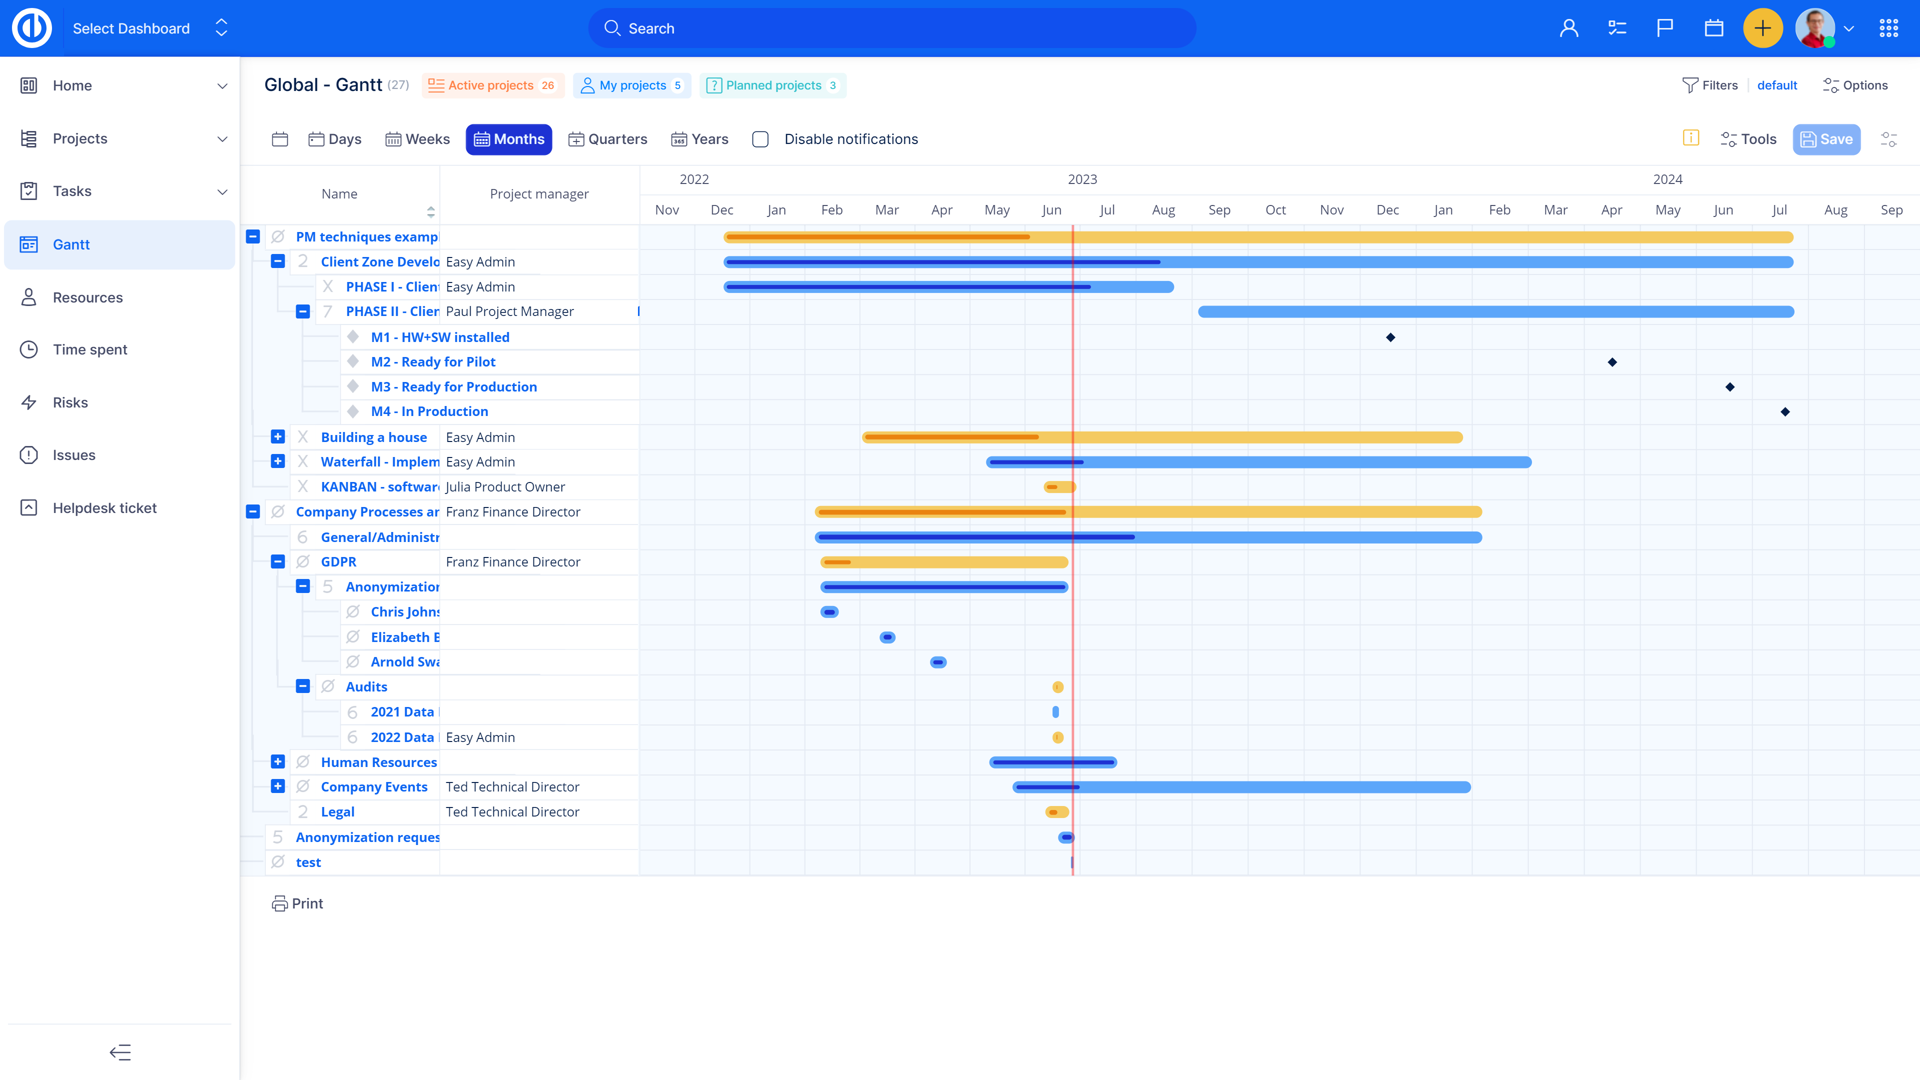The width and height of the screenshot is (1920, 1080).
Task: Switch the timeline to Weeks view
Action: tap(417, 139)
